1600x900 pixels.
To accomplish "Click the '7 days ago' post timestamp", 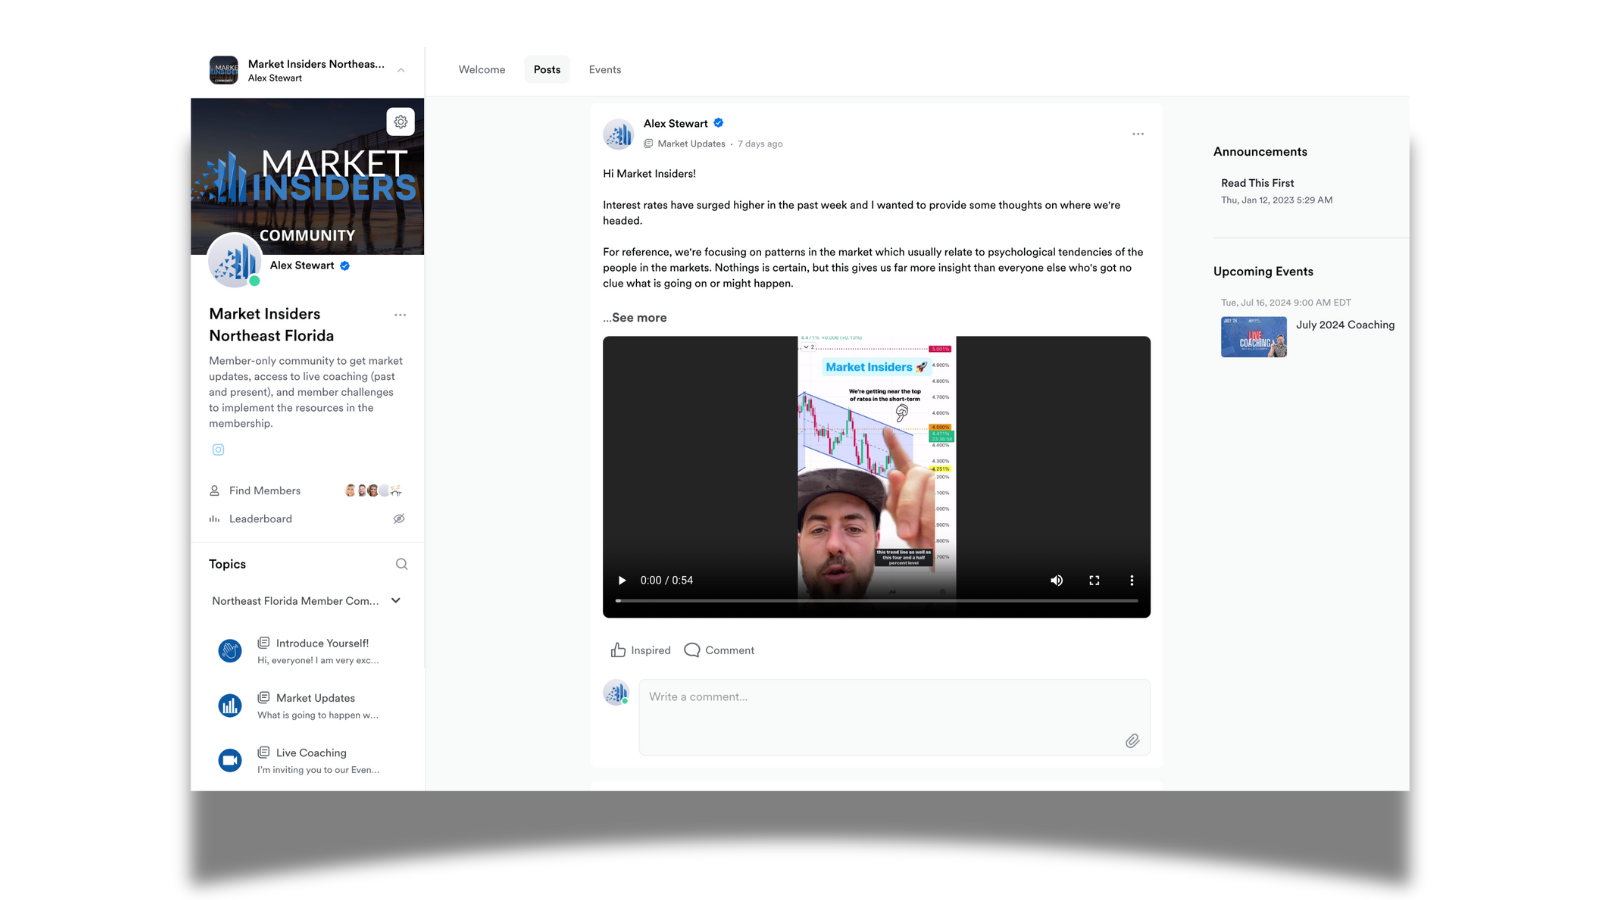I will [x=760, y=144].
